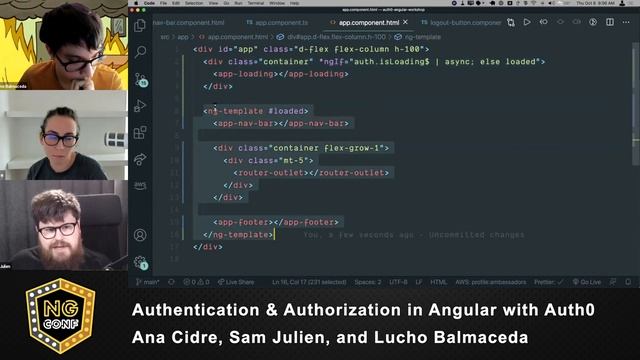The width and height of the screenshot is (640, 360).
Task: Change language mode via HTML status item
Action: [438, 282]
